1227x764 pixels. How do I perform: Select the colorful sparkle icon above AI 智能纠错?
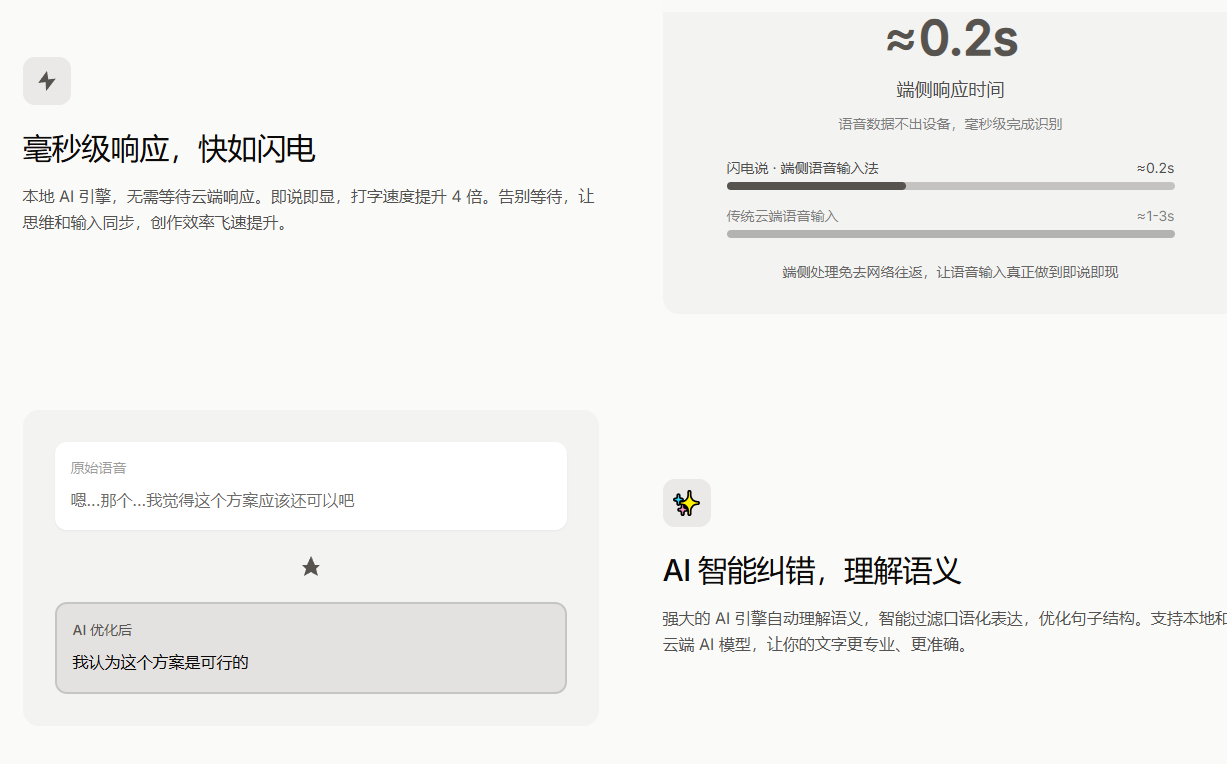(687, 503)
